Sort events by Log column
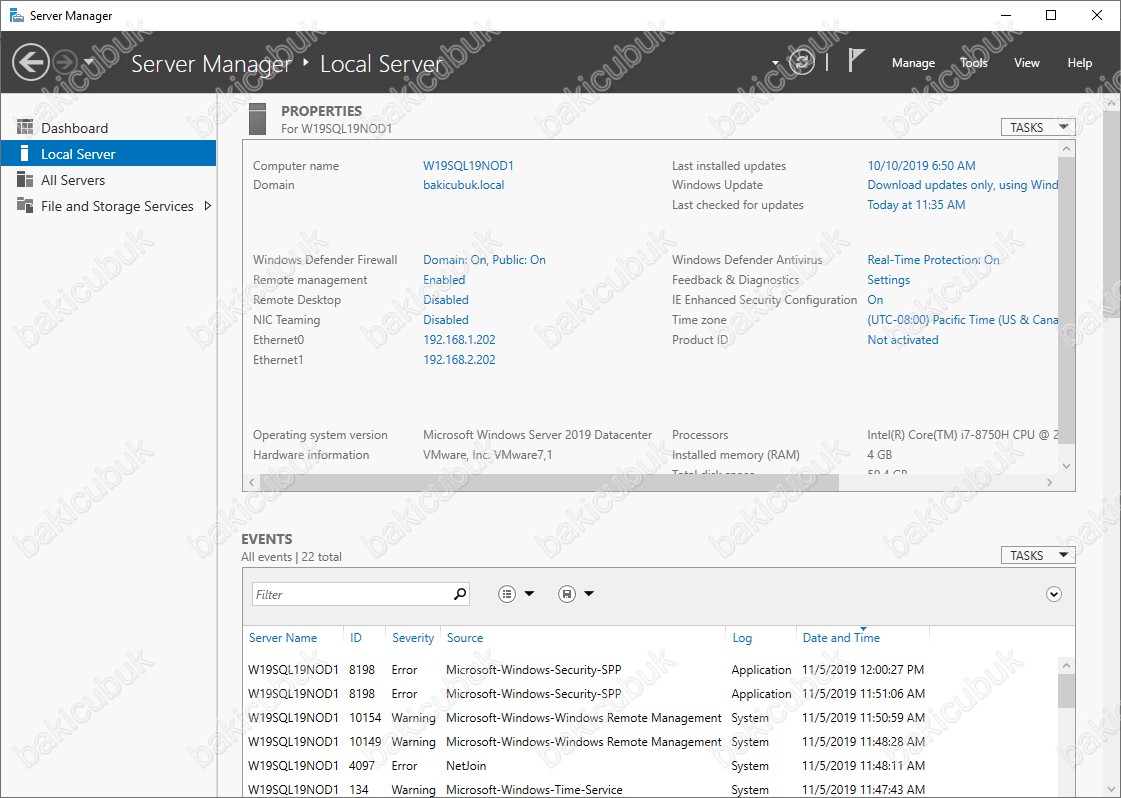 pyautogui.click(x=742, y=638)
